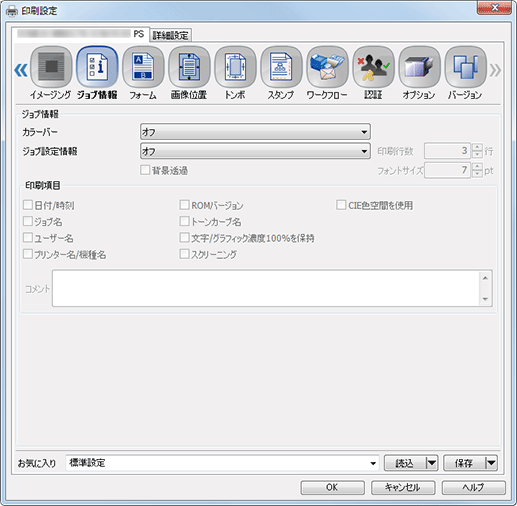
Task: Enable the トーンカーブ名 checkbox
Action: [x=184, y=221]
